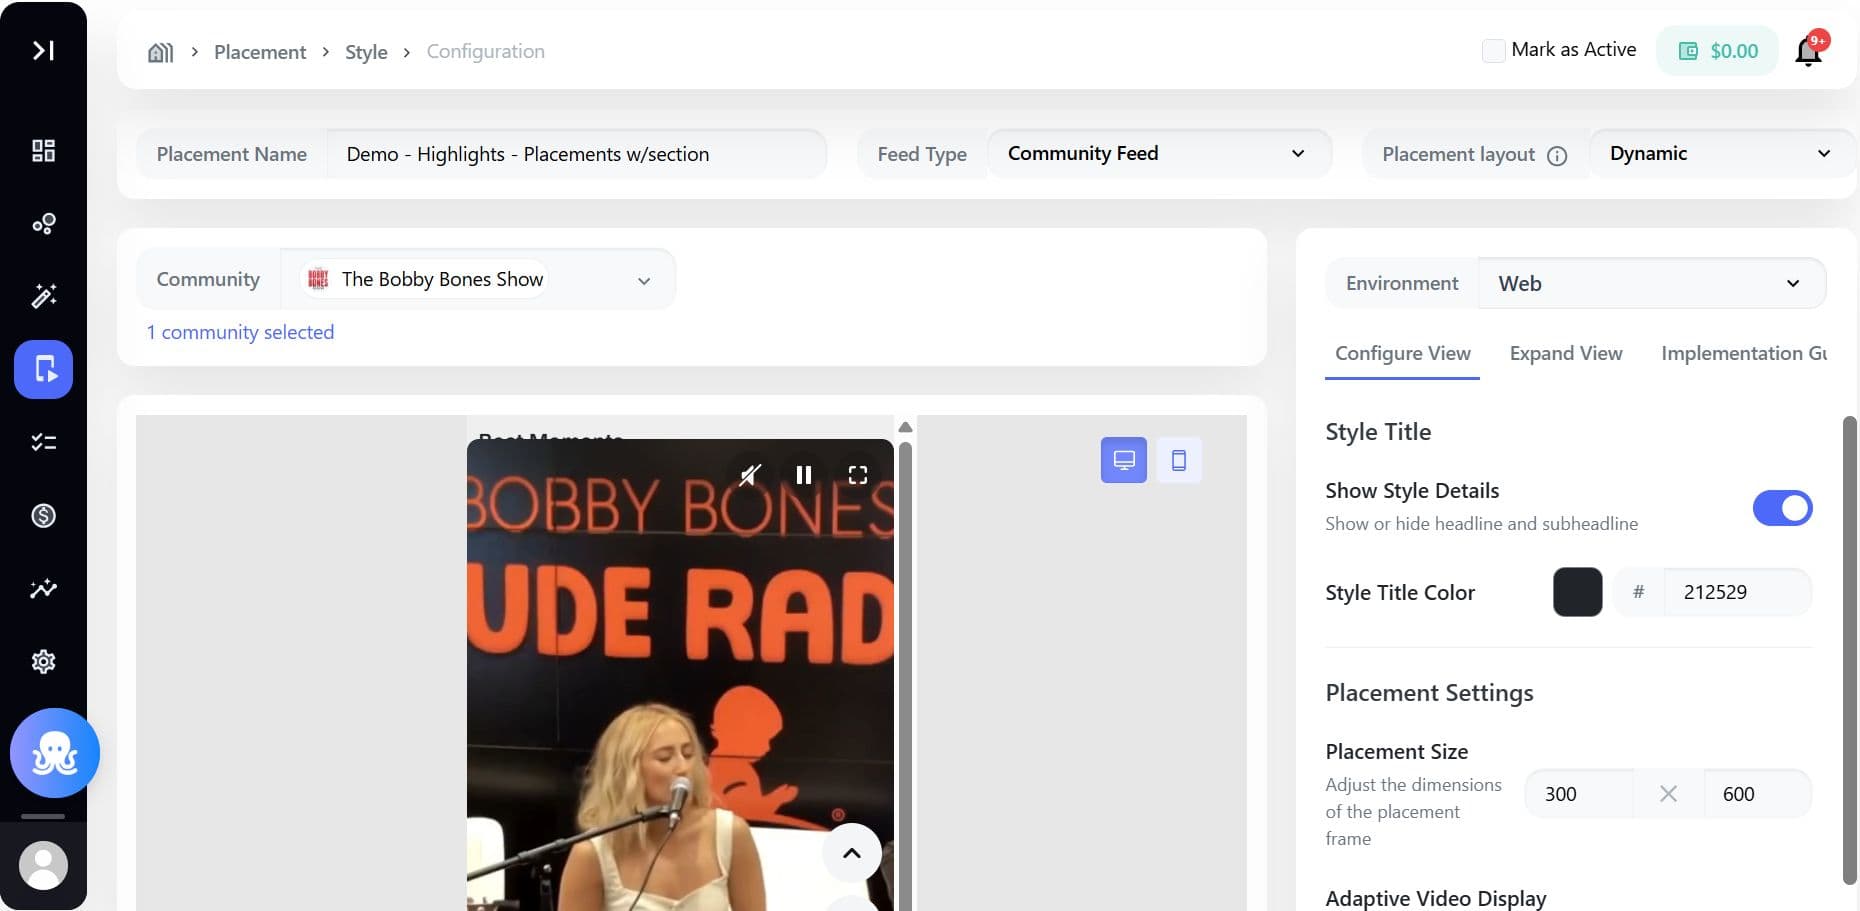Open the video placement sidebar icon
Image resolution: width=1860 pixels, height=911 pixels.
[43, 369]
